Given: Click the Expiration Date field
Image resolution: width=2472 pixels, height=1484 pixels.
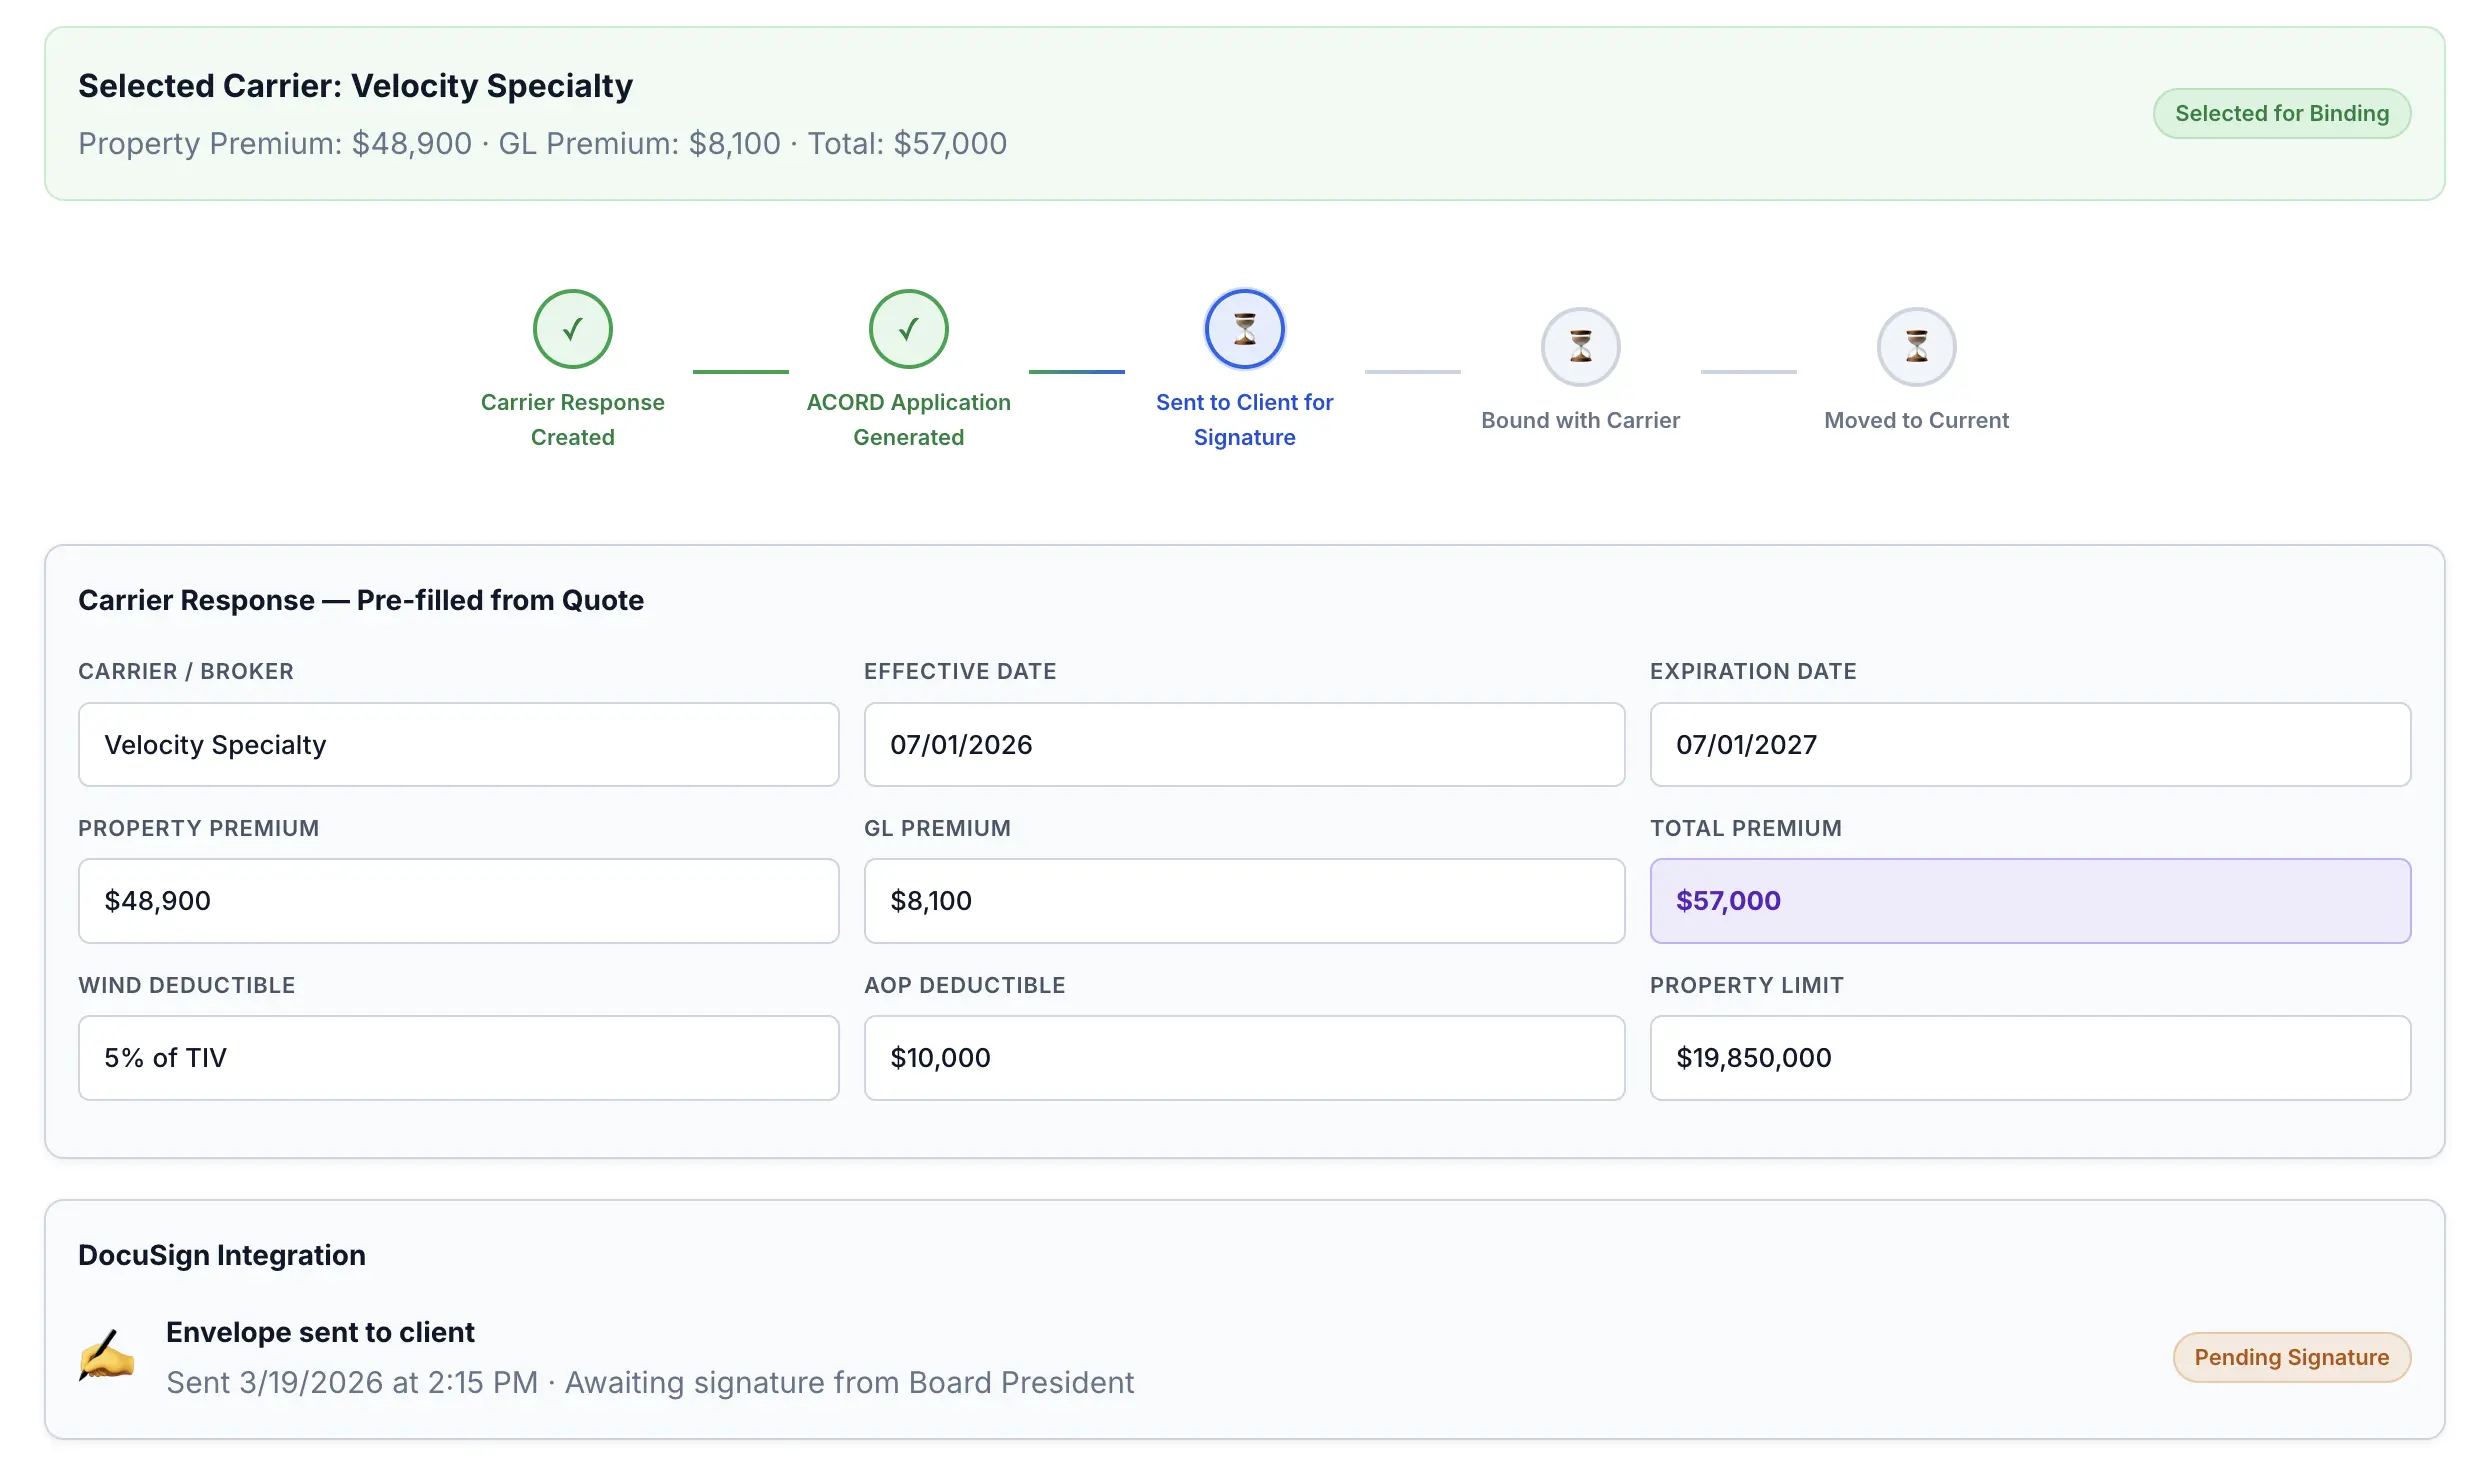Looking at the screenshot, I should (2030, 744).
